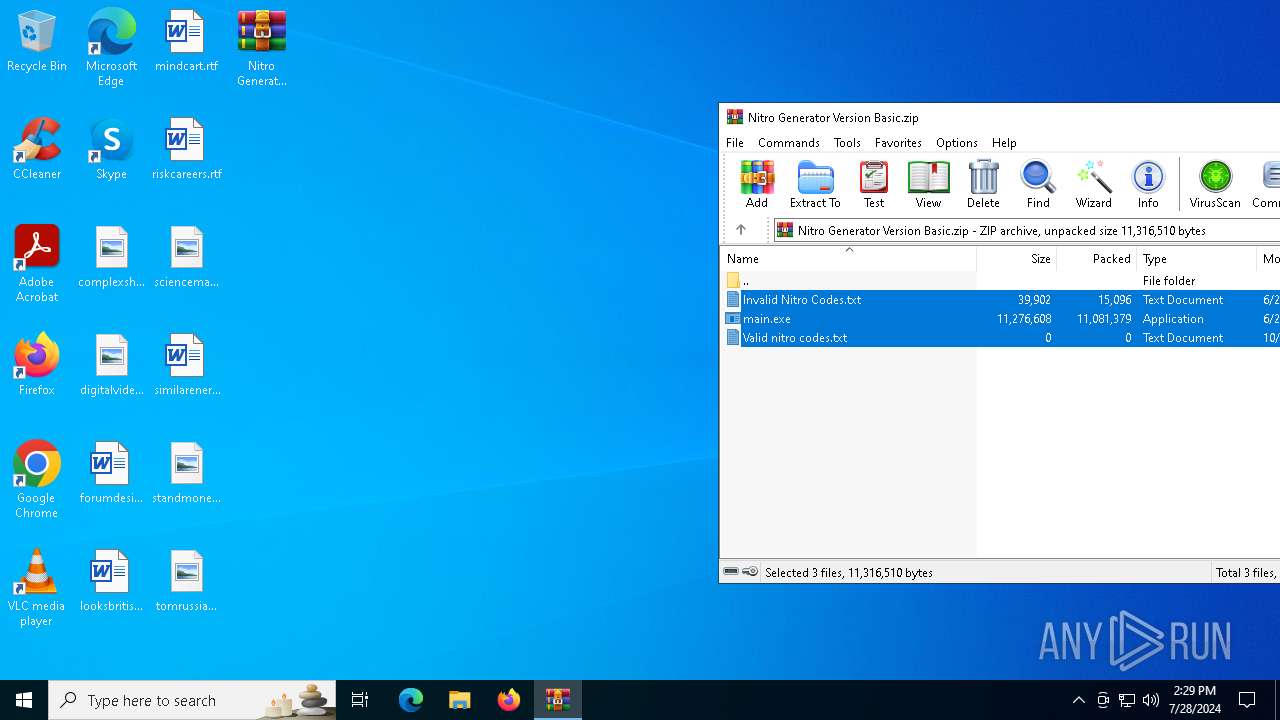Select complexsh image file on desktop
This screenshot has height=720, width=1280.
tap(111, 258)
